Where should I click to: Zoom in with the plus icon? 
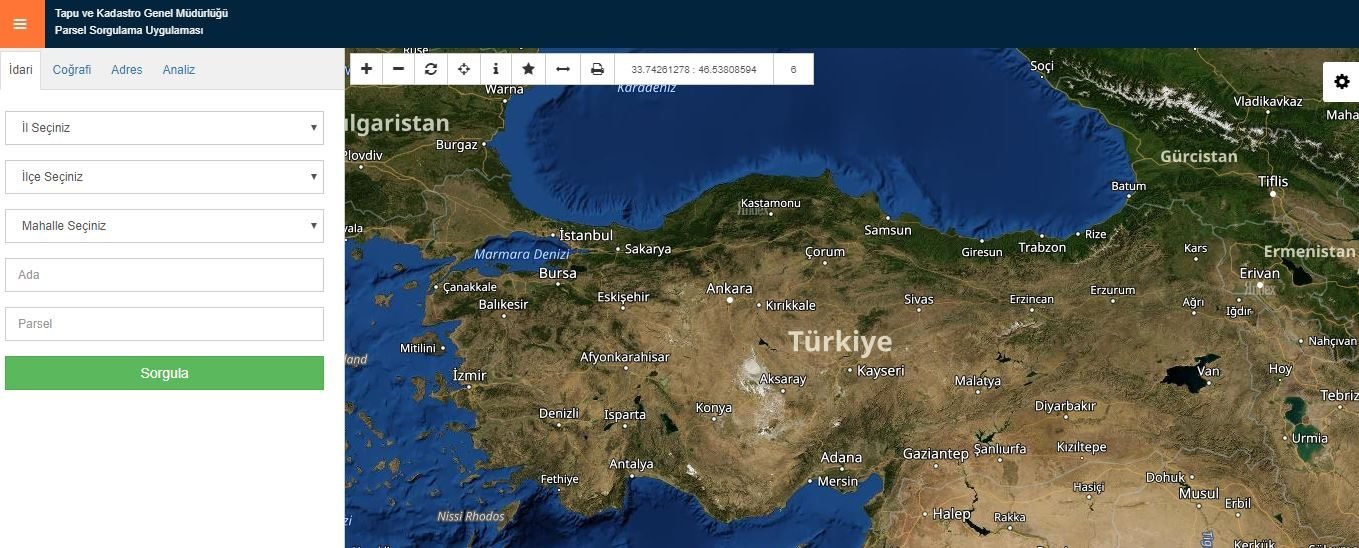(367, 69)
